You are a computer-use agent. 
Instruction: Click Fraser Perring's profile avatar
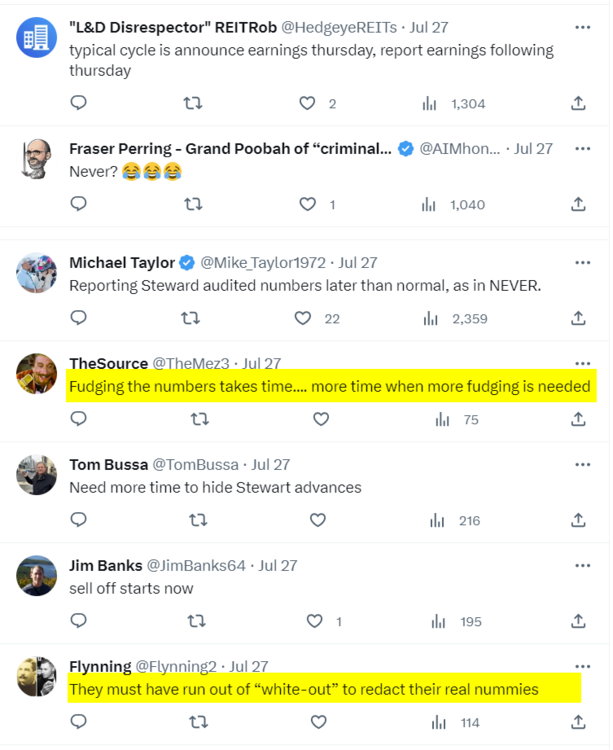coord(37,158)
